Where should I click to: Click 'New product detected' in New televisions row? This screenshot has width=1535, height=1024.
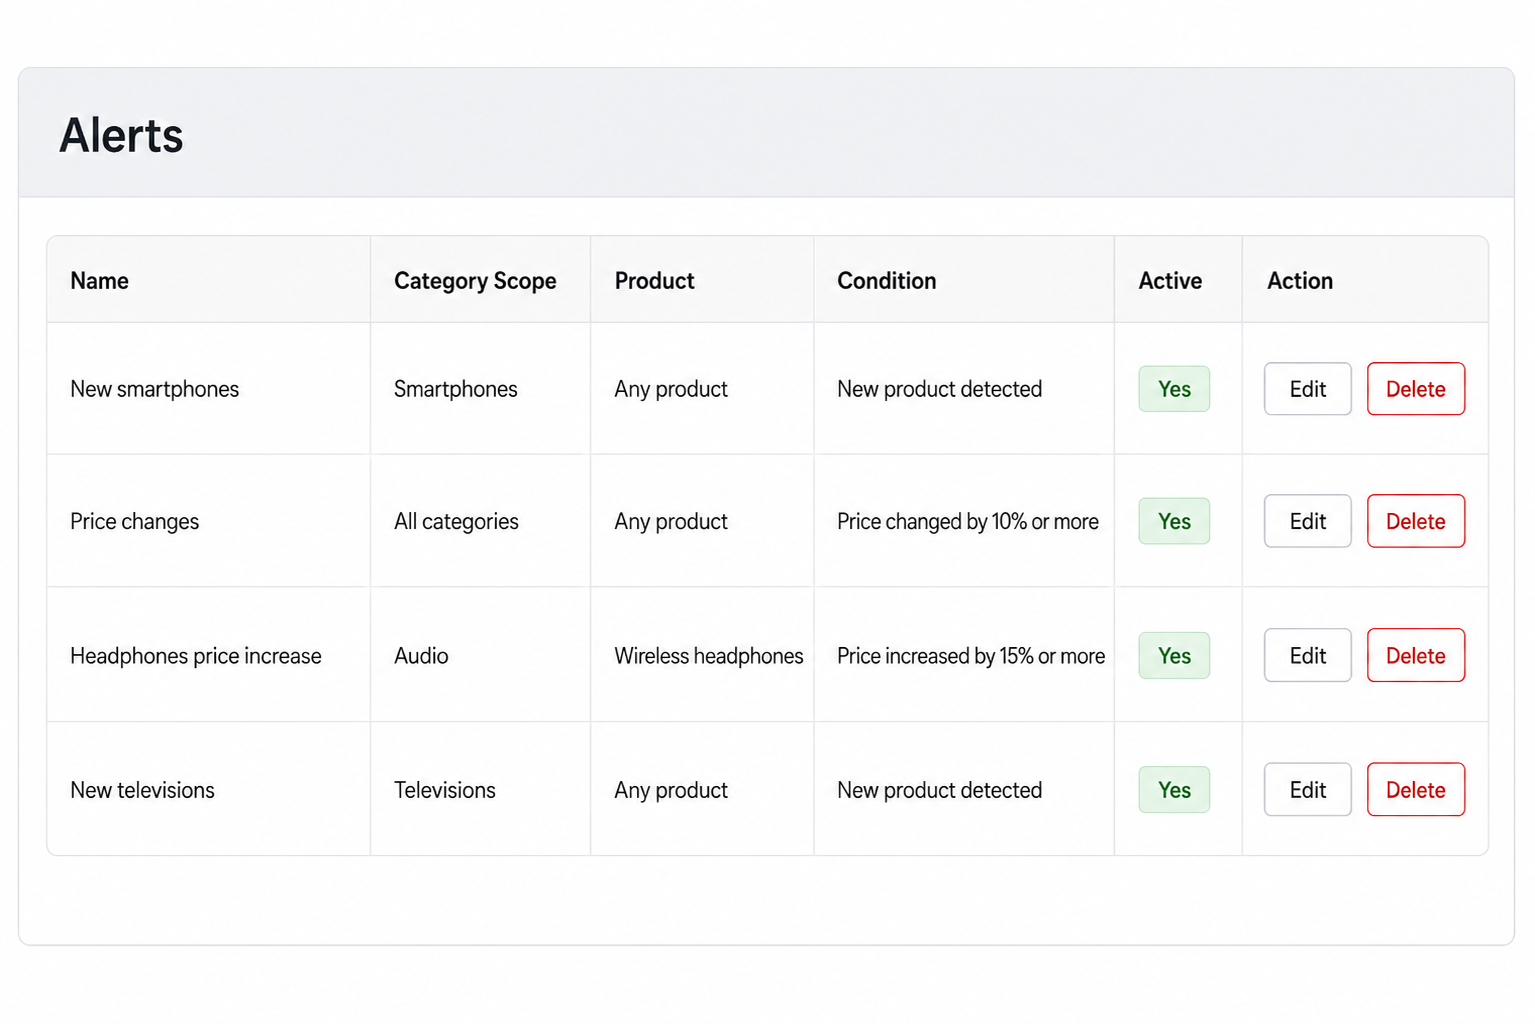tap(939, 790)
